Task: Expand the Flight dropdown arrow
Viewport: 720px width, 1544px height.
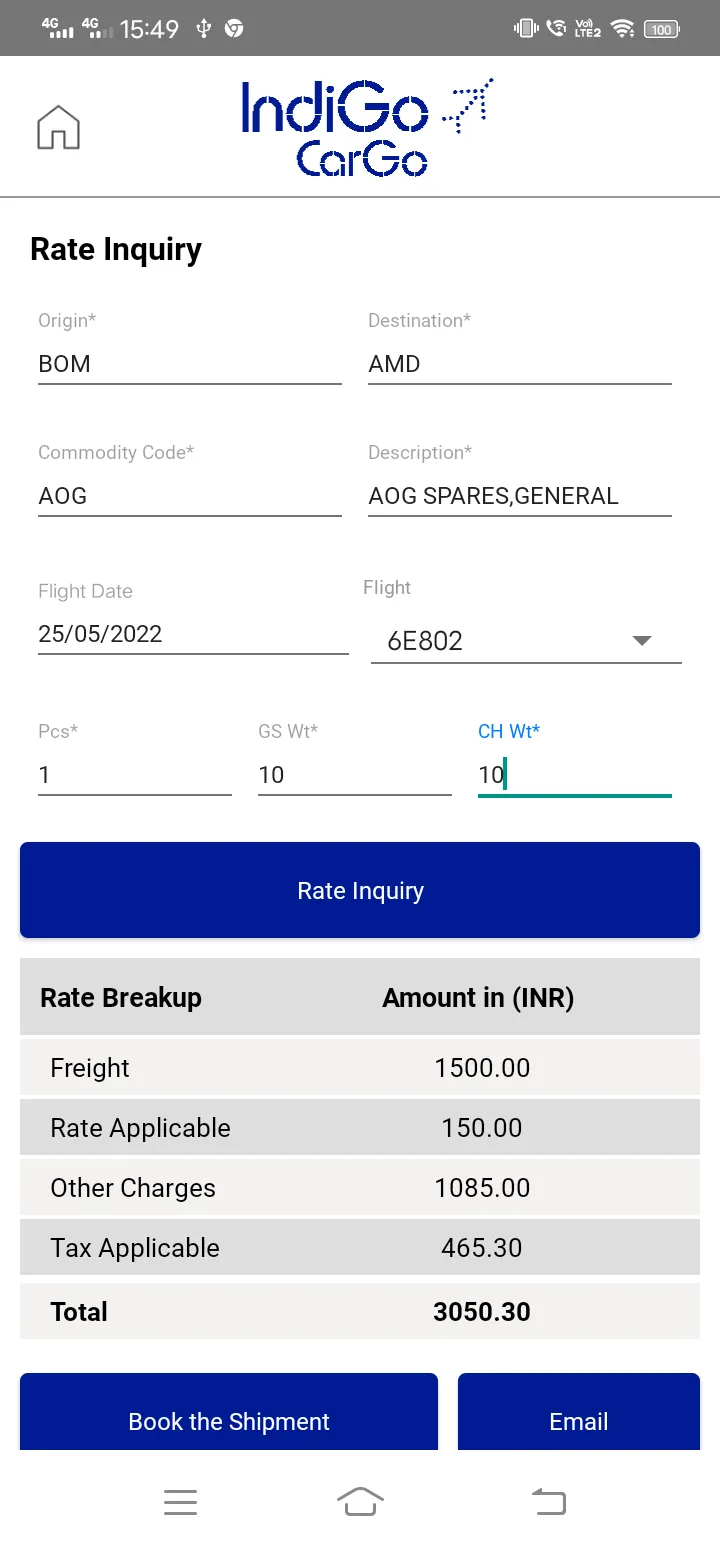Action: coord(642,641)
